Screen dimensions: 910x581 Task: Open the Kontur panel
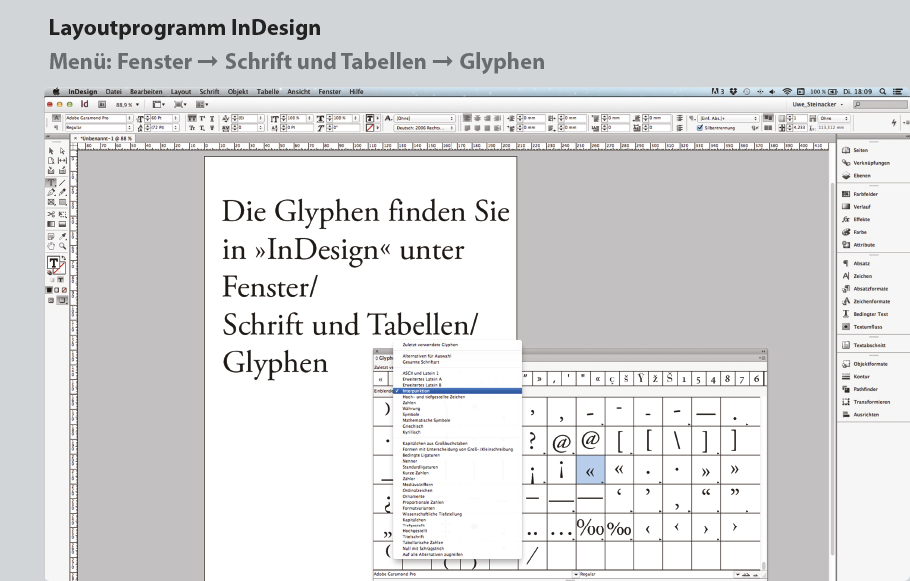856,377
